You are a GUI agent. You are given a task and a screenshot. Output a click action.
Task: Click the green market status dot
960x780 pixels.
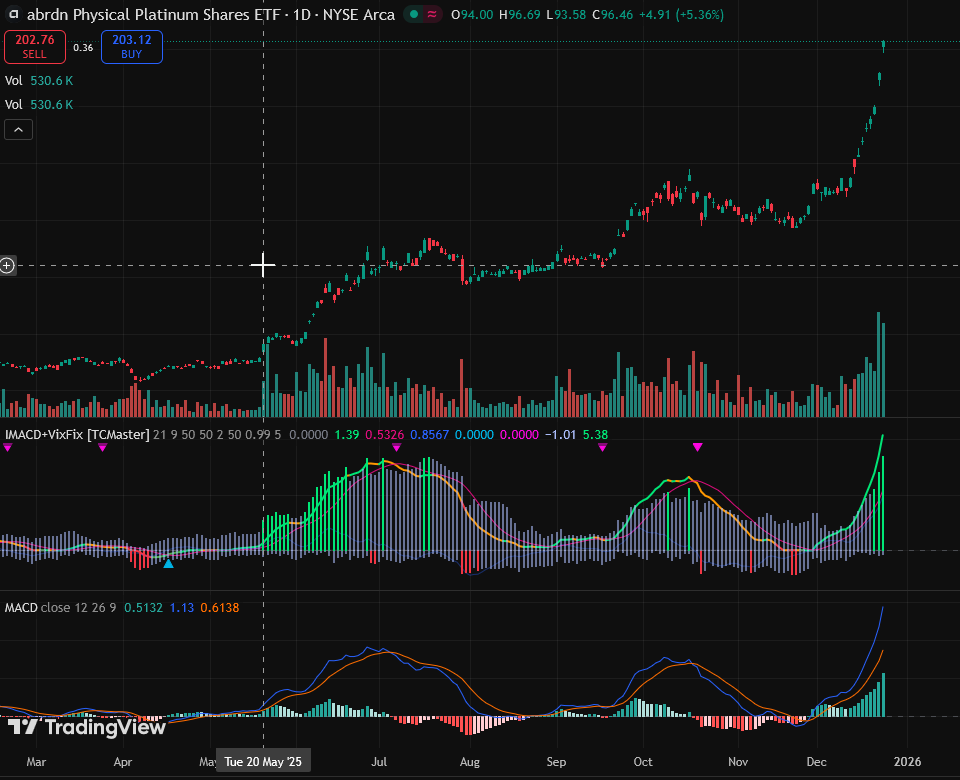coord(414,14)
